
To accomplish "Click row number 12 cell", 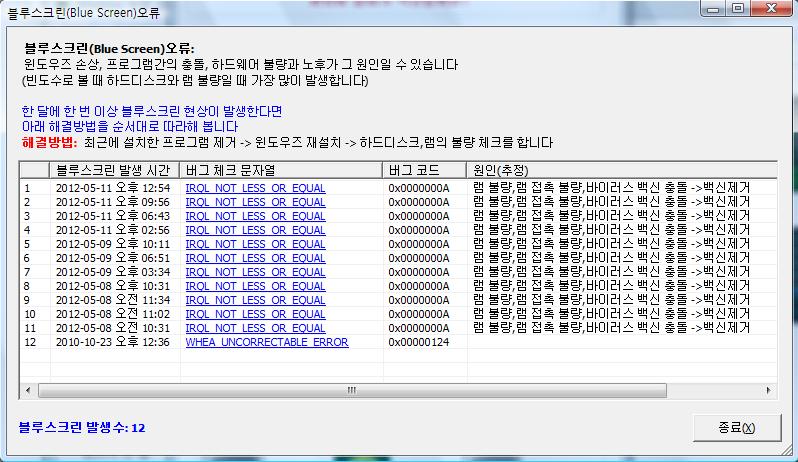I will pyautogui.click(x=31, y=342).
